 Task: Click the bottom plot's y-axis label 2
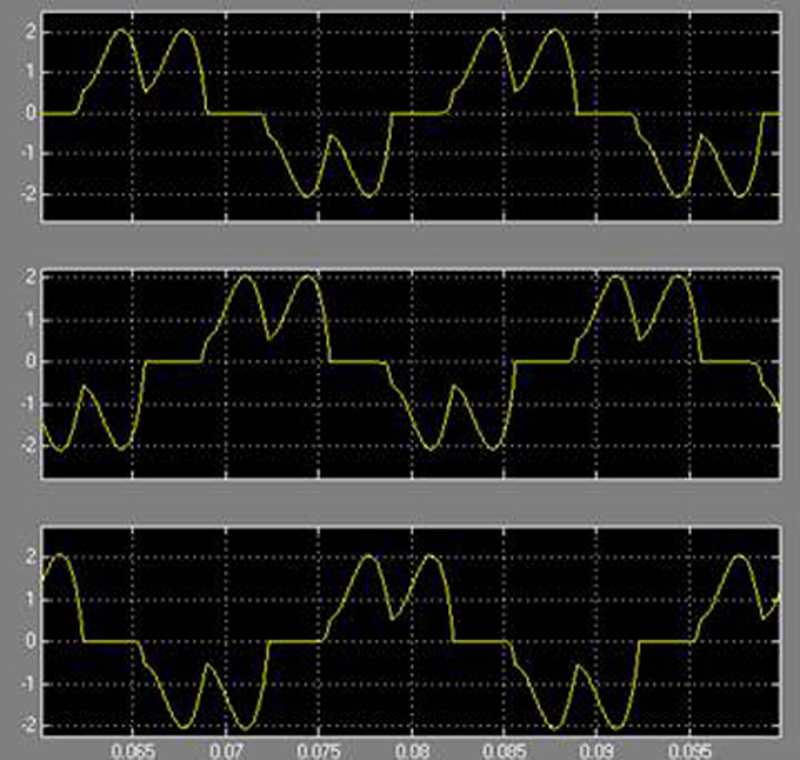click(31, 556)
